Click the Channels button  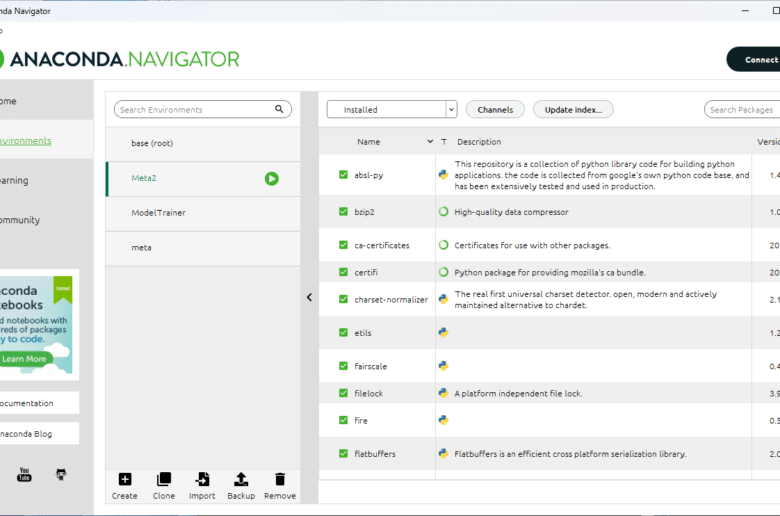[x=495, y=109]
